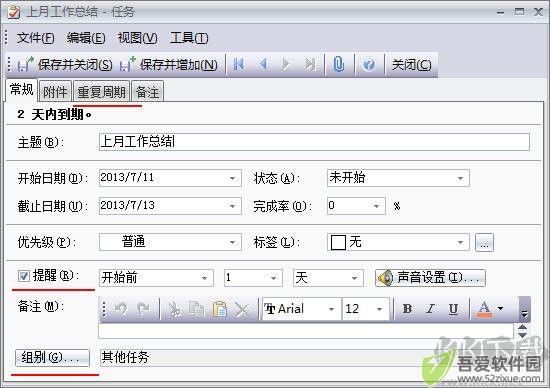Expand the 开始日期 date dropdown

pos(232,178)
